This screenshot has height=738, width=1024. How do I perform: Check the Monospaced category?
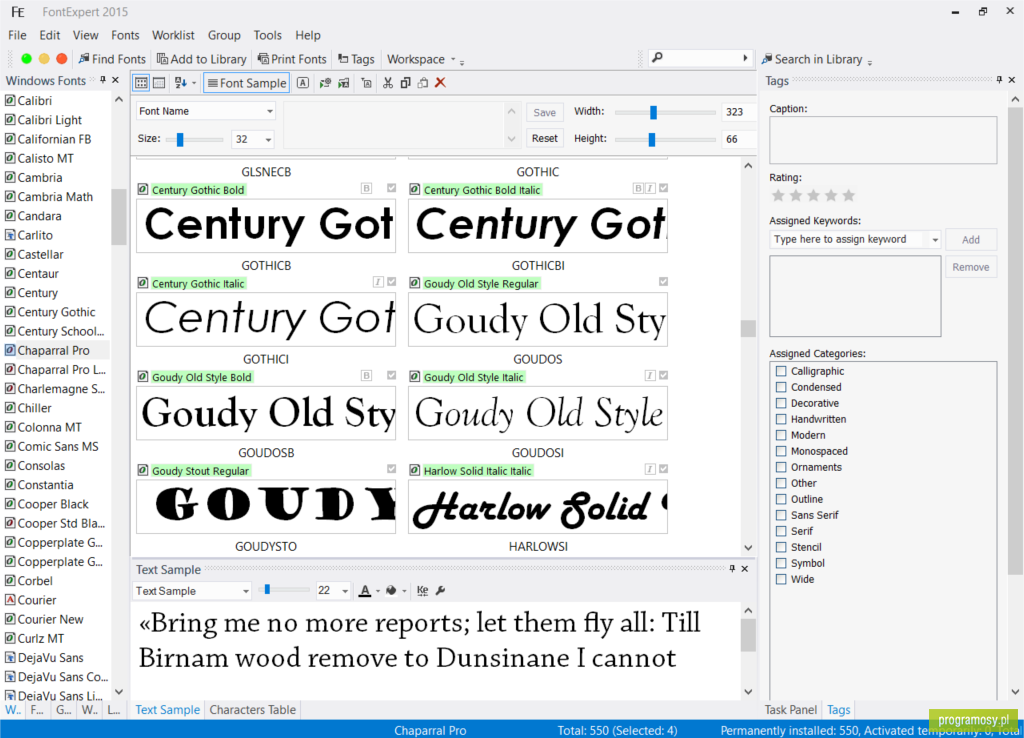point(781,451)
